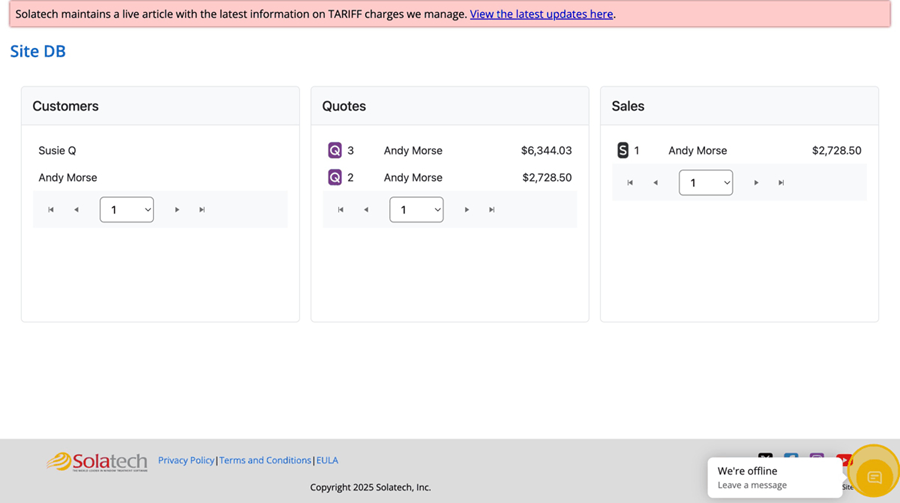This screenshot has width=900, height=503.
Task: Go to first page of Customers list
Action: 51,210
